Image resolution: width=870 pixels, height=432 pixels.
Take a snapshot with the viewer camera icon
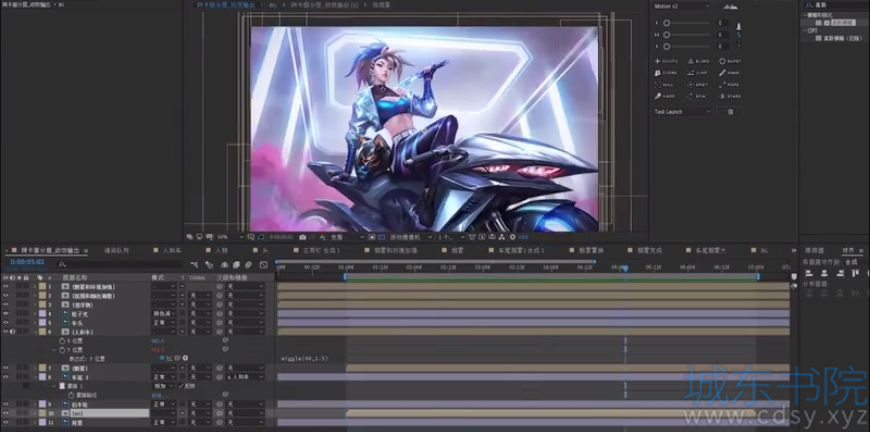tap(302, 237)
